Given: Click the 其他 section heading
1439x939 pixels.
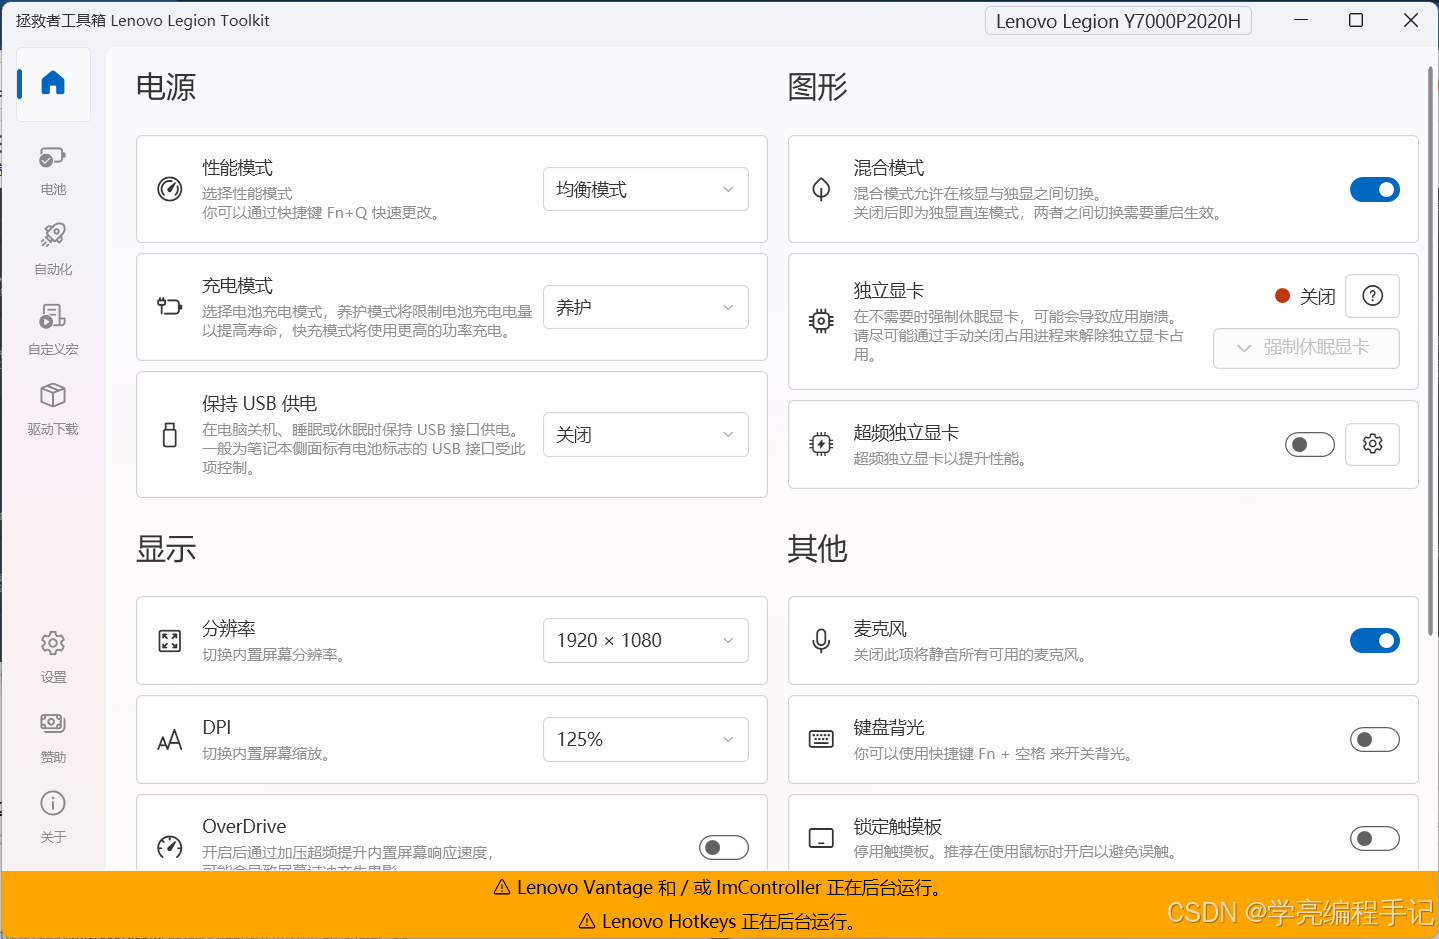Looking at the screenshot, I should [817, 549].
